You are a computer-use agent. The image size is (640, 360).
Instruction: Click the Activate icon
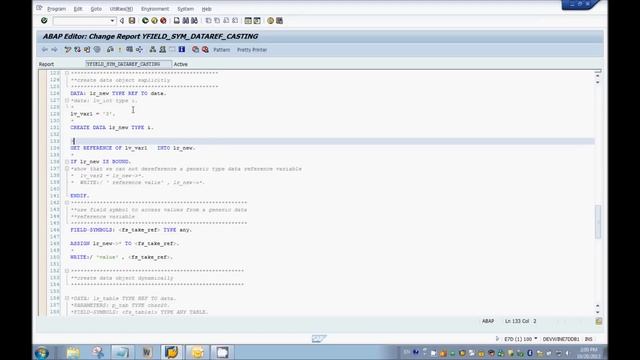pos(120,49)
